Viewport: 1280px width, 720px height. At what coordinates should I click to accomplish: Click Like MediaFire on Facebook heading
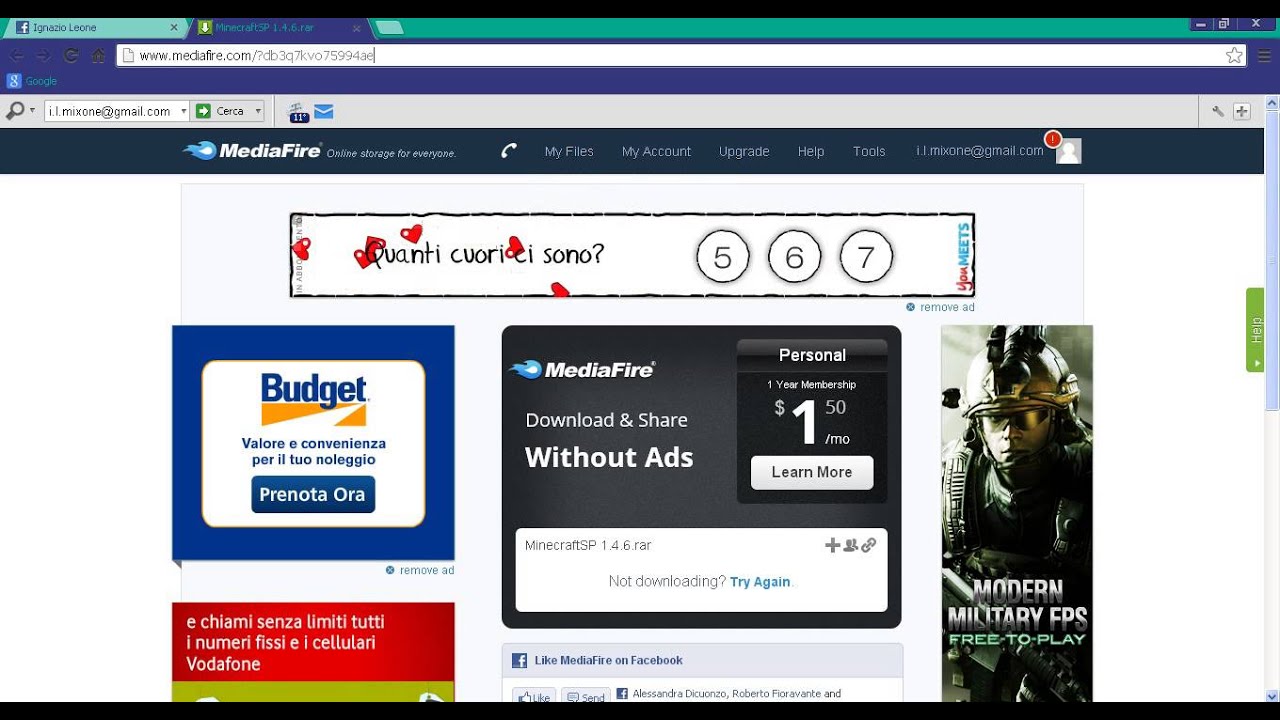point(608,660)
